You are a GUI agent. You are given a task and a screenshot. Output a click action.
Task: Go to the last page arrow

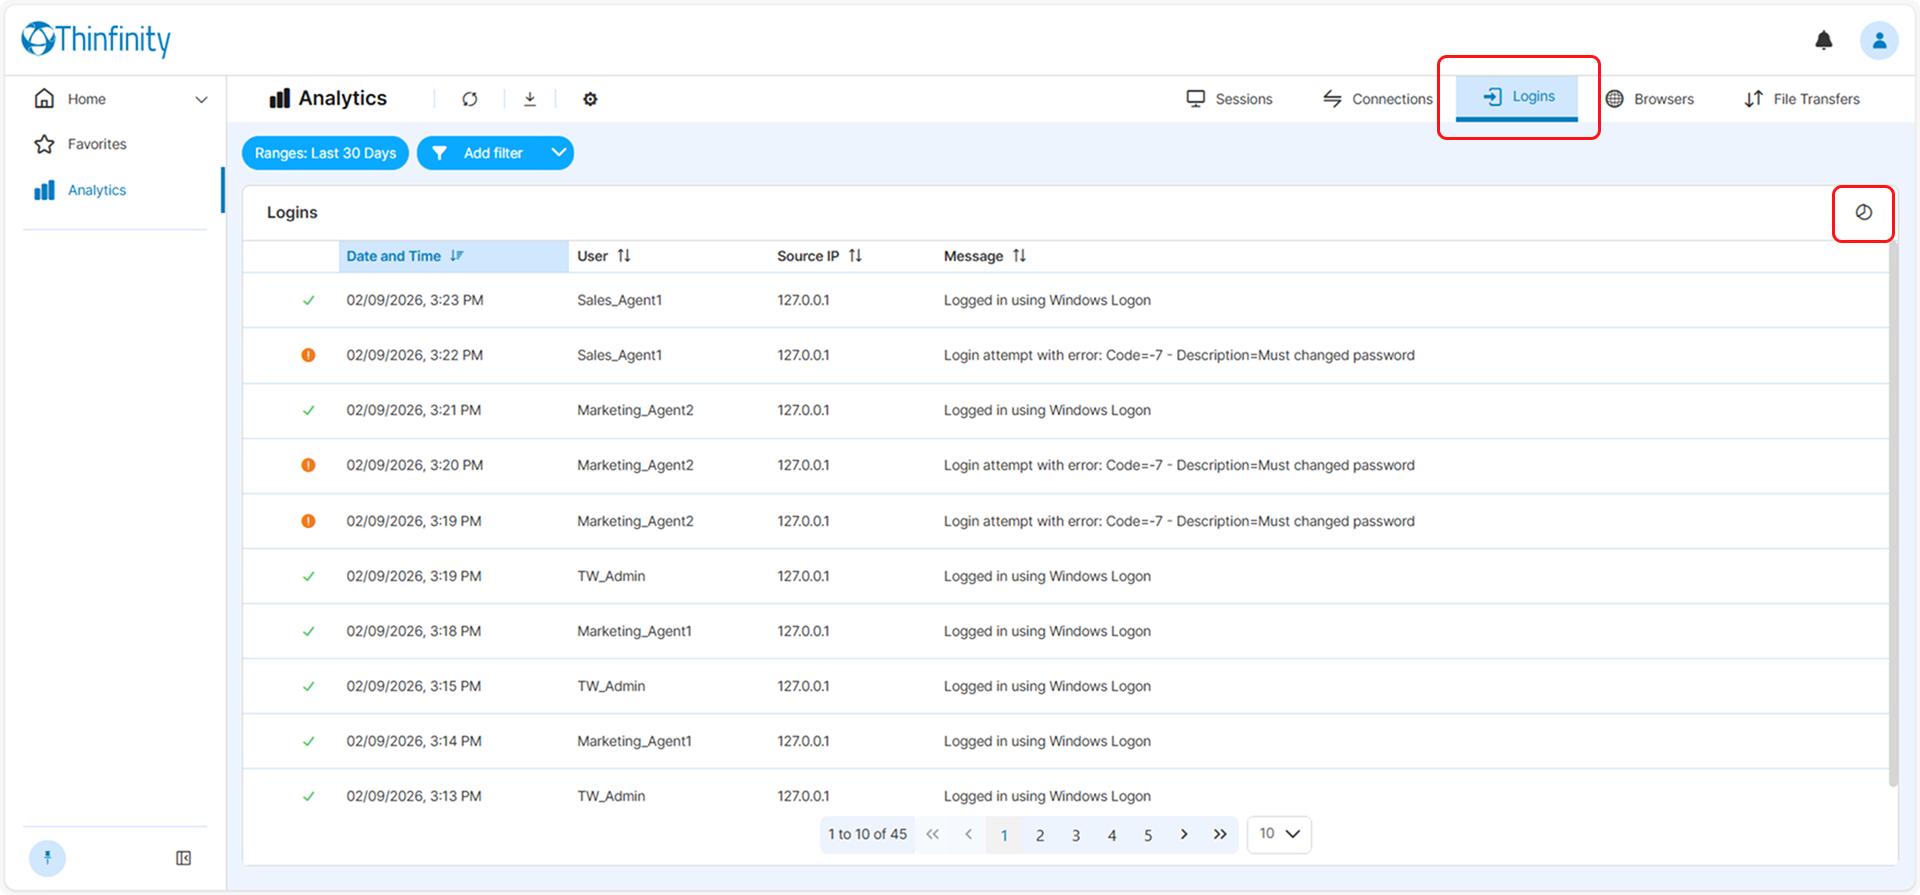pos(1220,834)
